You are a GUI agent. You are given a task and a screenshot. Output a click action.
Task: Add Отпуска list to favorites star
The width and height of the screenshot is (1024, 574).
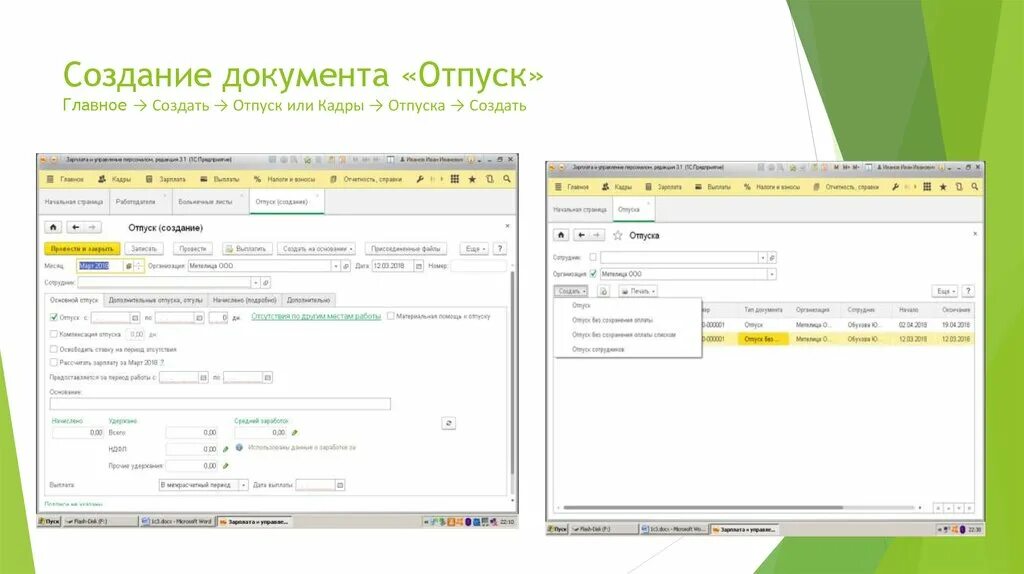[617, 235]
